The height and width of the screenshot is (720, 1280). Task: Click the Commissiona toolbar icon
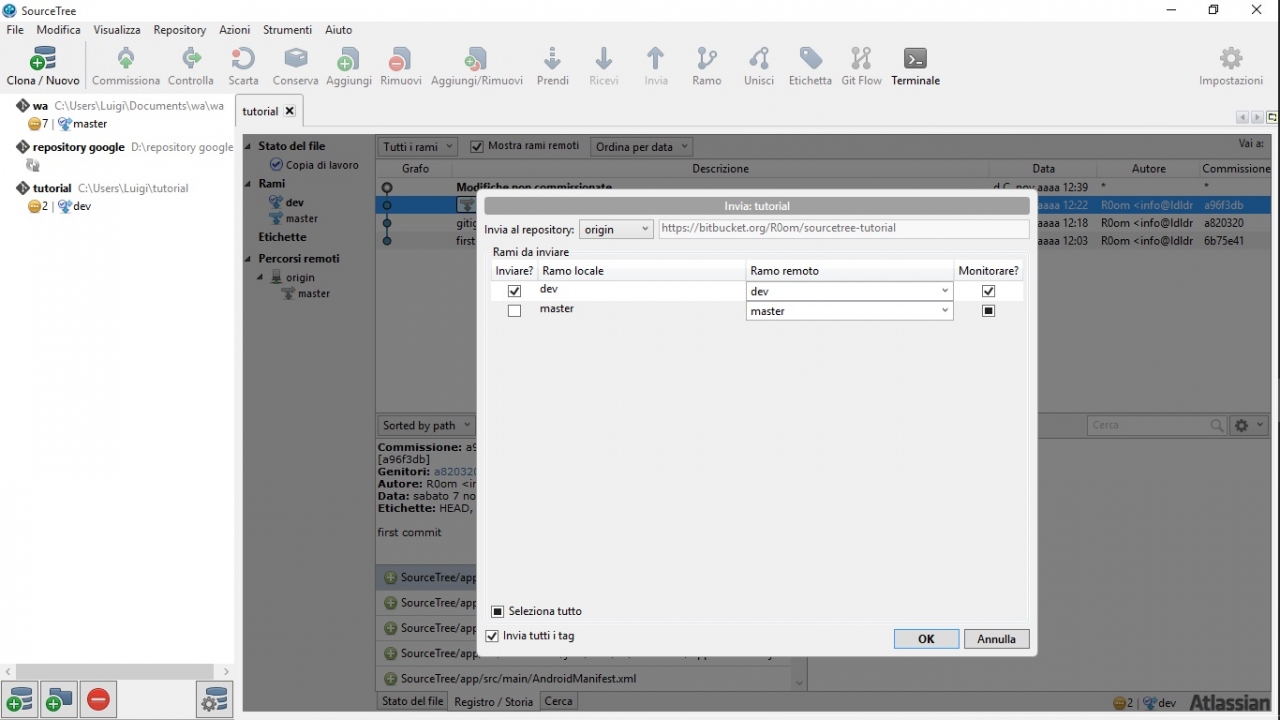point(126,66)
